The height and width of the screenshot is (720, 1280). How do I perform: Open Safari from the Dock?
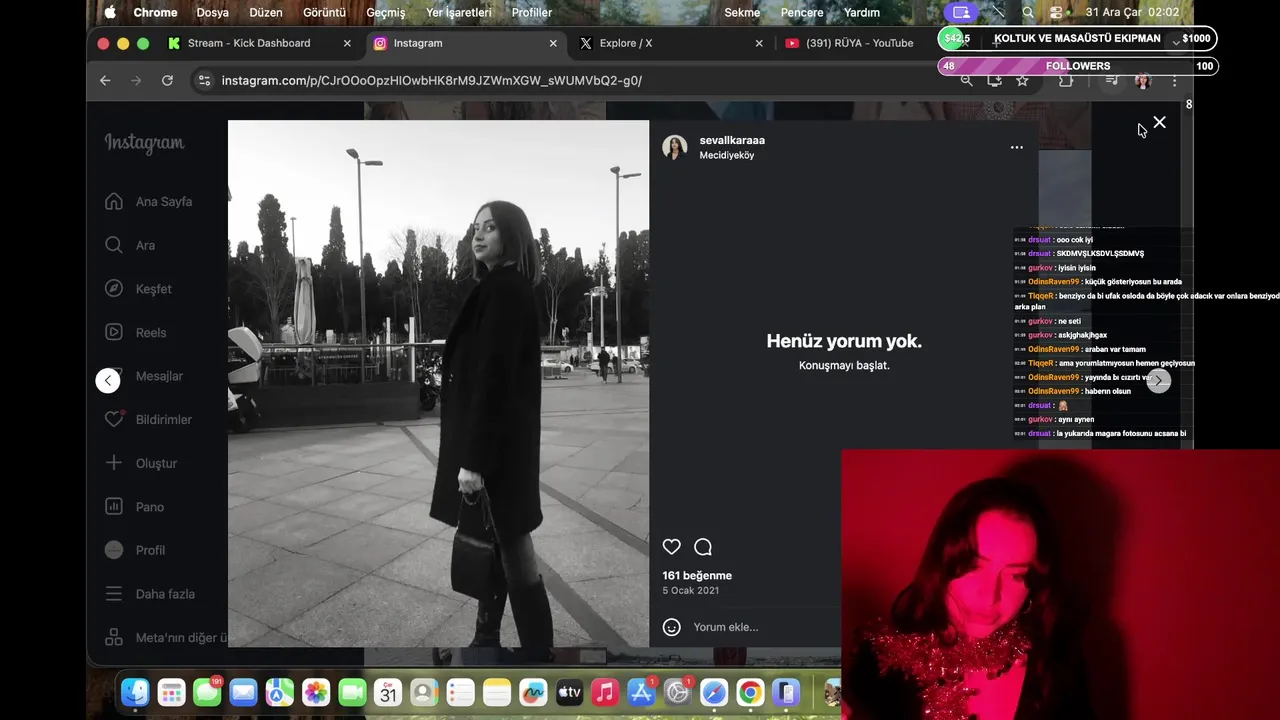click(x=714, y=692)
